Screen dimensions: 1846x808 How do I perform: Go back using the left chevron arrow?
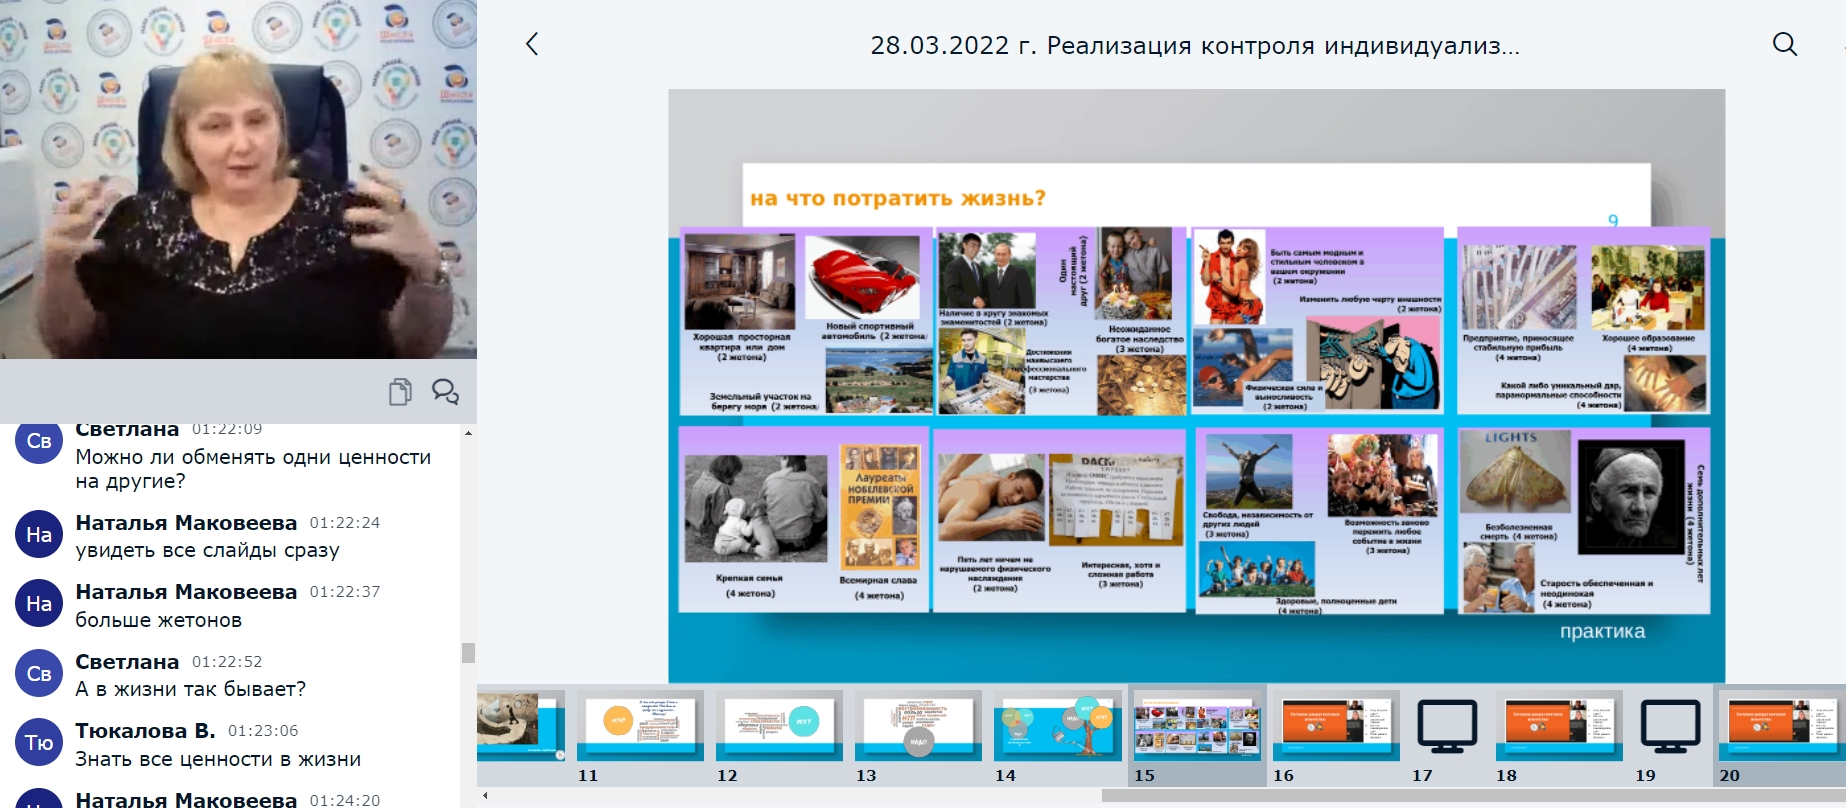(x=532, y=44)
